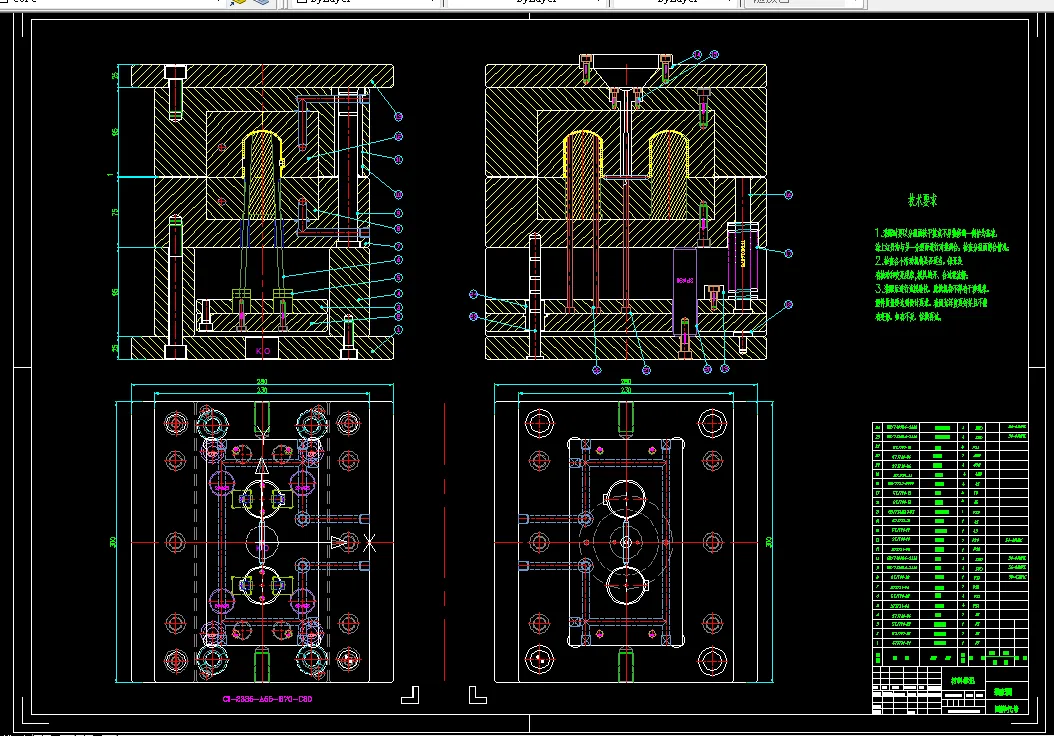Select the green '技术要求' heading text
The image size is (1054, 736).
922,200
